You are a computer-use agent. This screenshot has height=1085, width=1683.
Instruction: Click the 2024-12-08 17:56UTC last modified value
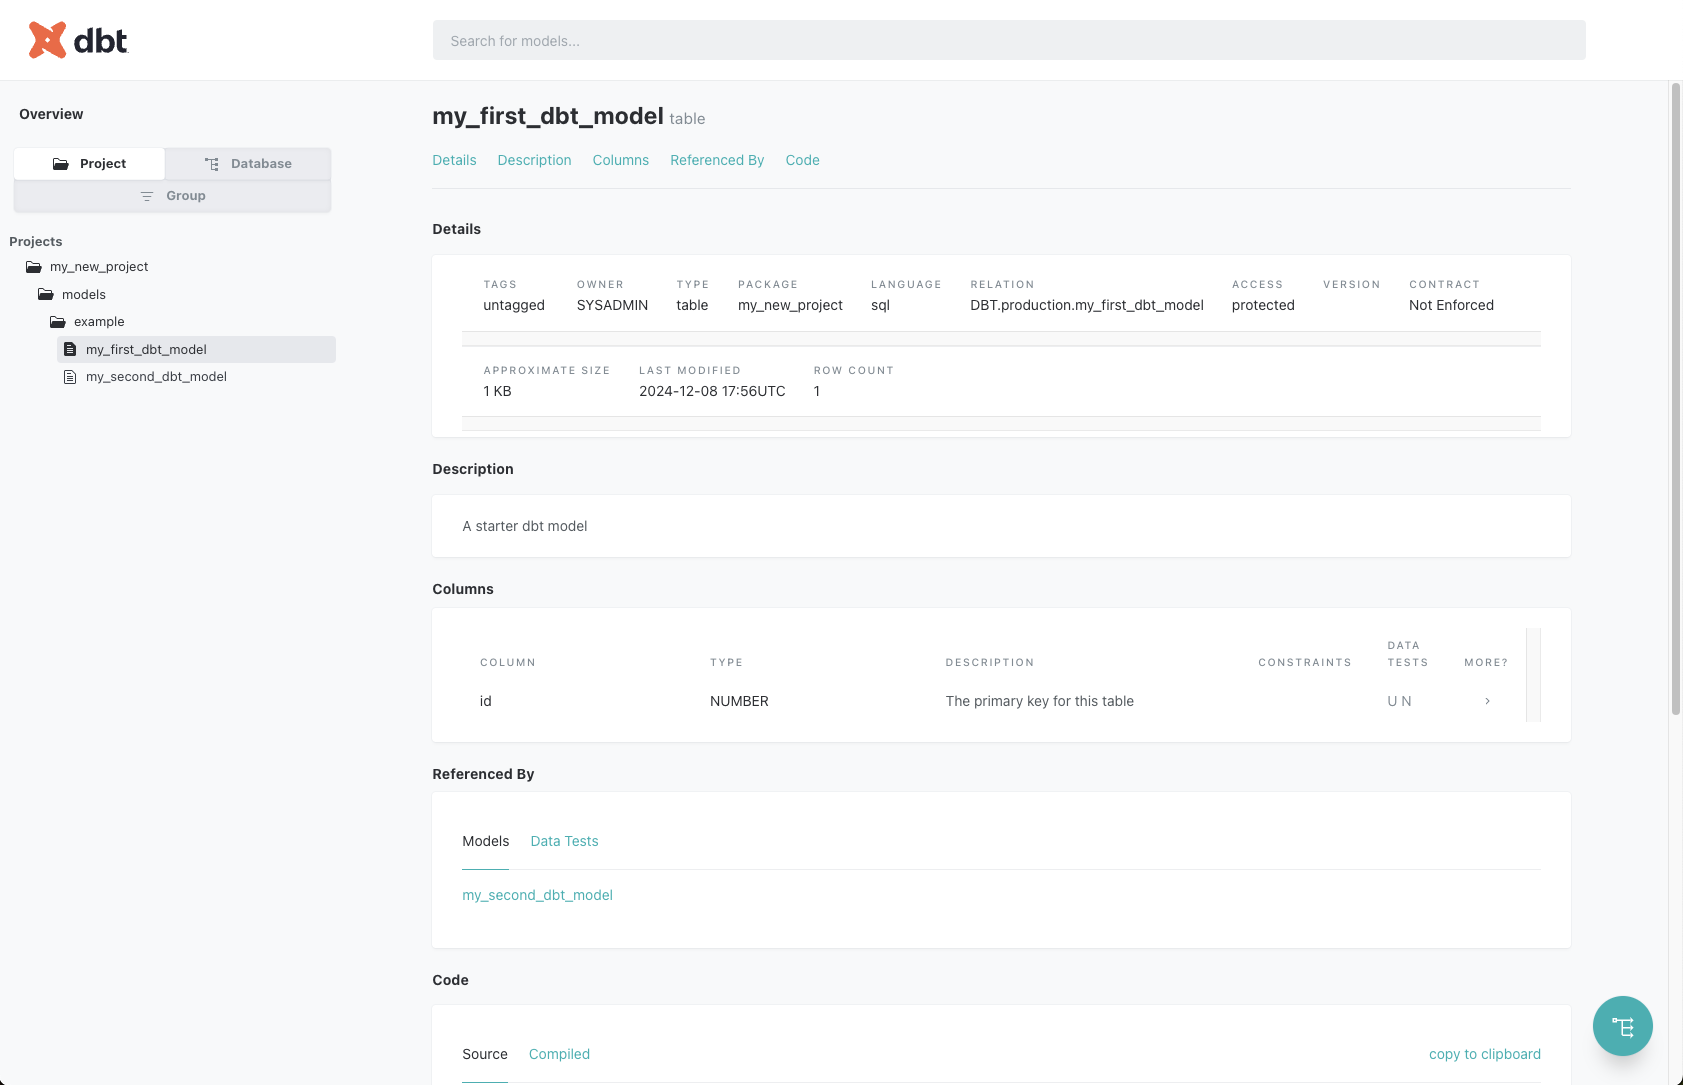pos(712,391)
